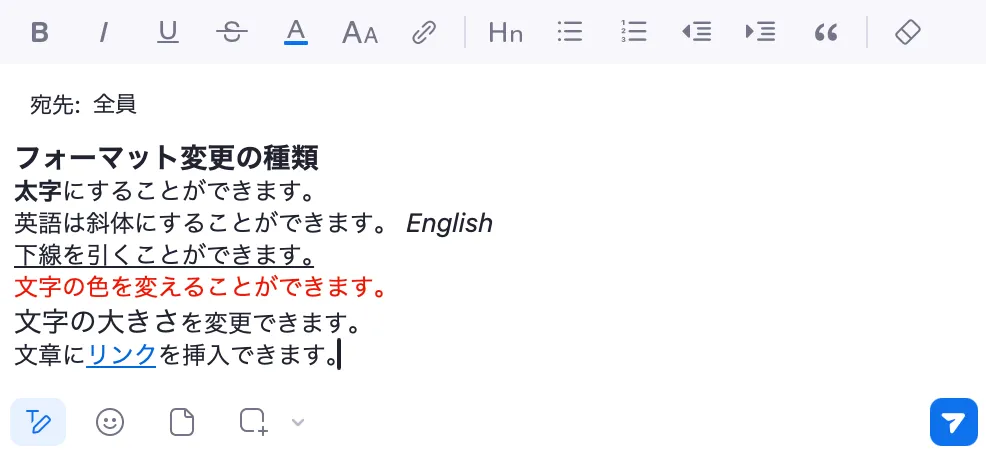
Task: Apply numbered list formatting
Action: (x=634, y=32)
